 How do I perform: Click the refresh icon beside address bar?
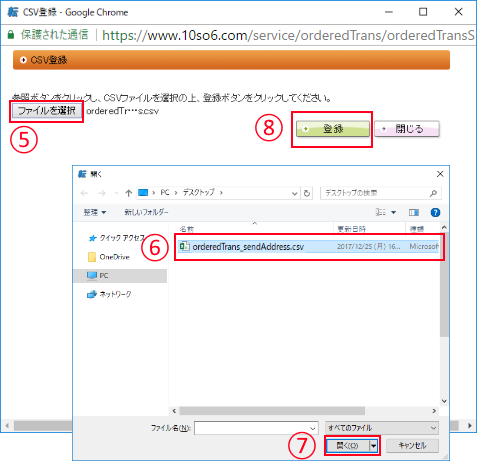tap(307, 193)
